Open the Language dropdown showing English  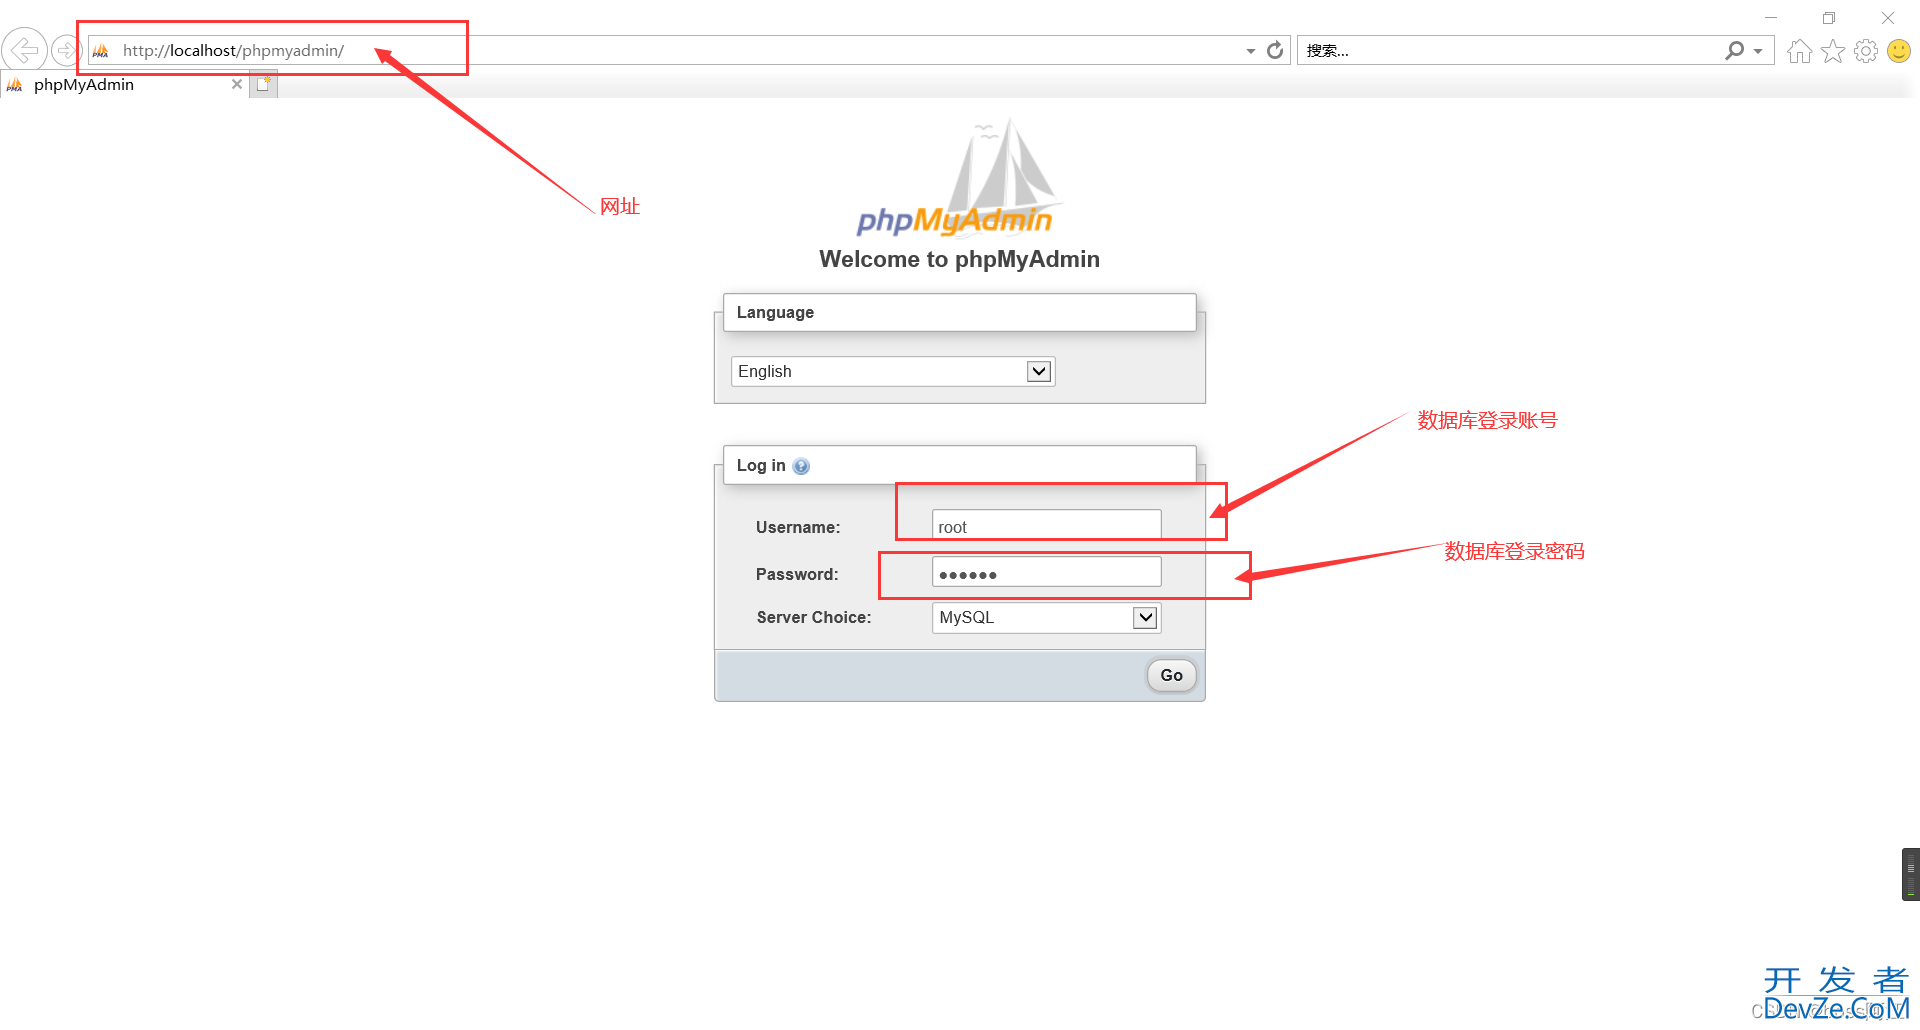point(893,371)
